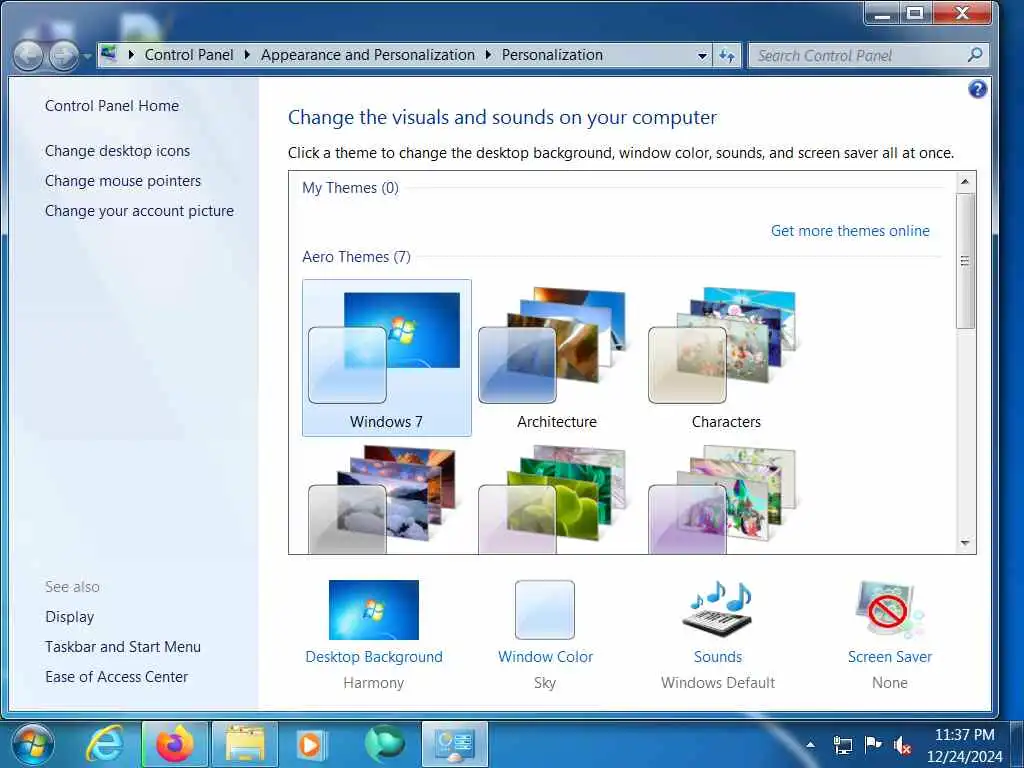Open the blue Help question mark
The image size is (1024, 768).
click(x=978, y=89)
